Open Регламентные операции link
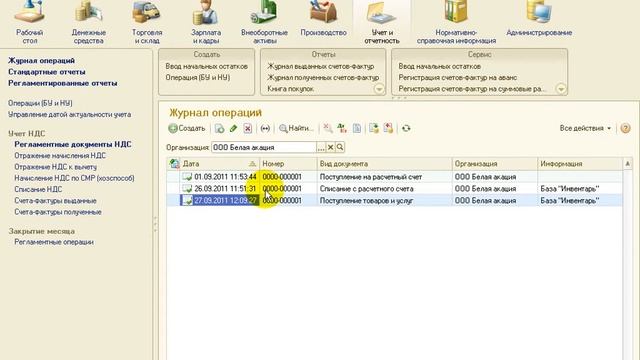640x360 pixels. coord(54,242)
